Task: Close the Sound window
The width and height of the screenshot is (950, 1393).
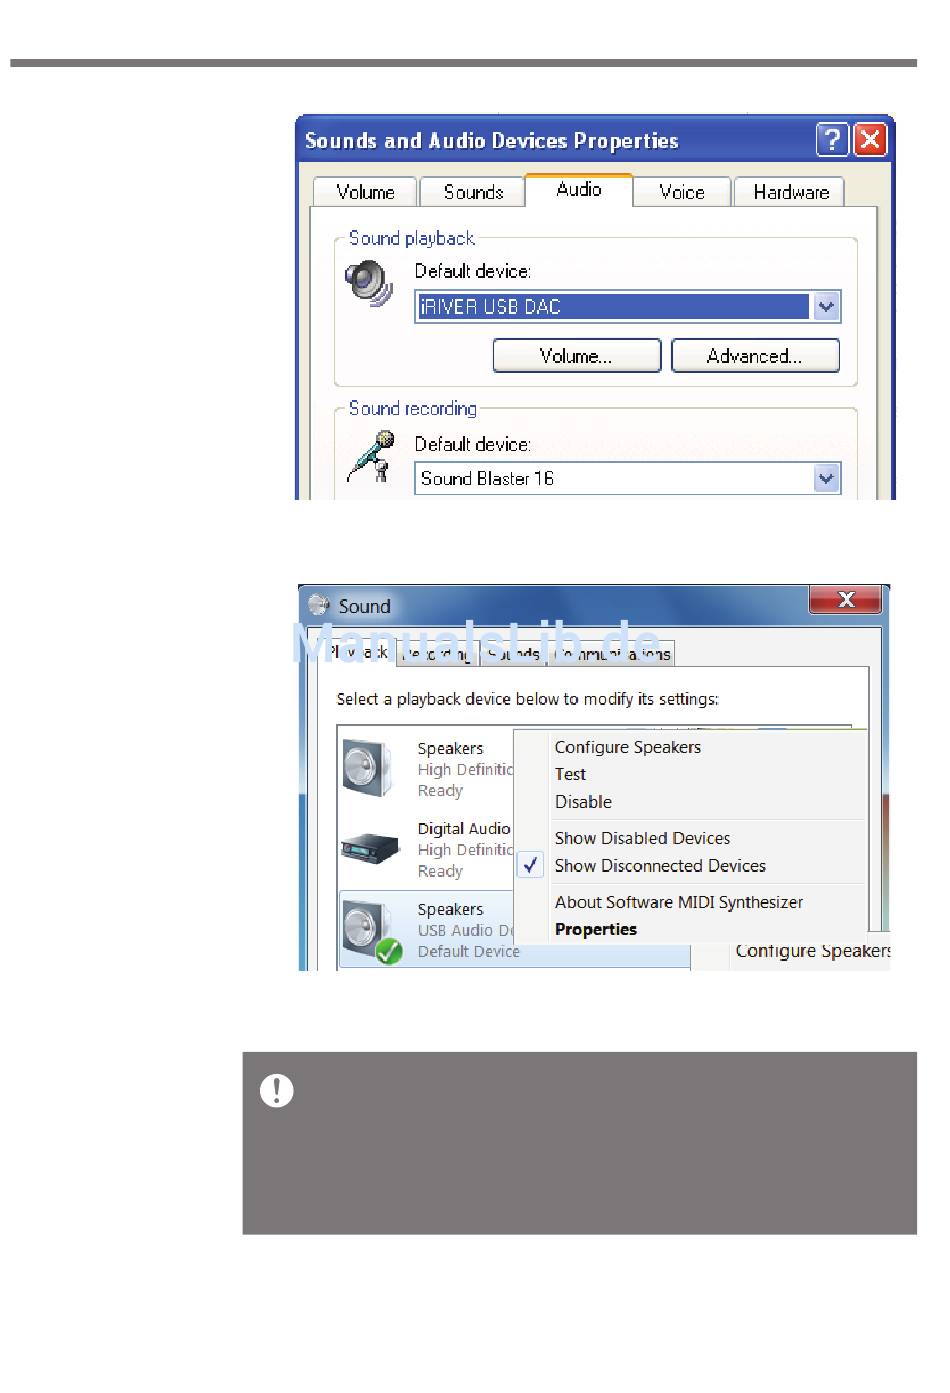Action: [846, 599]
